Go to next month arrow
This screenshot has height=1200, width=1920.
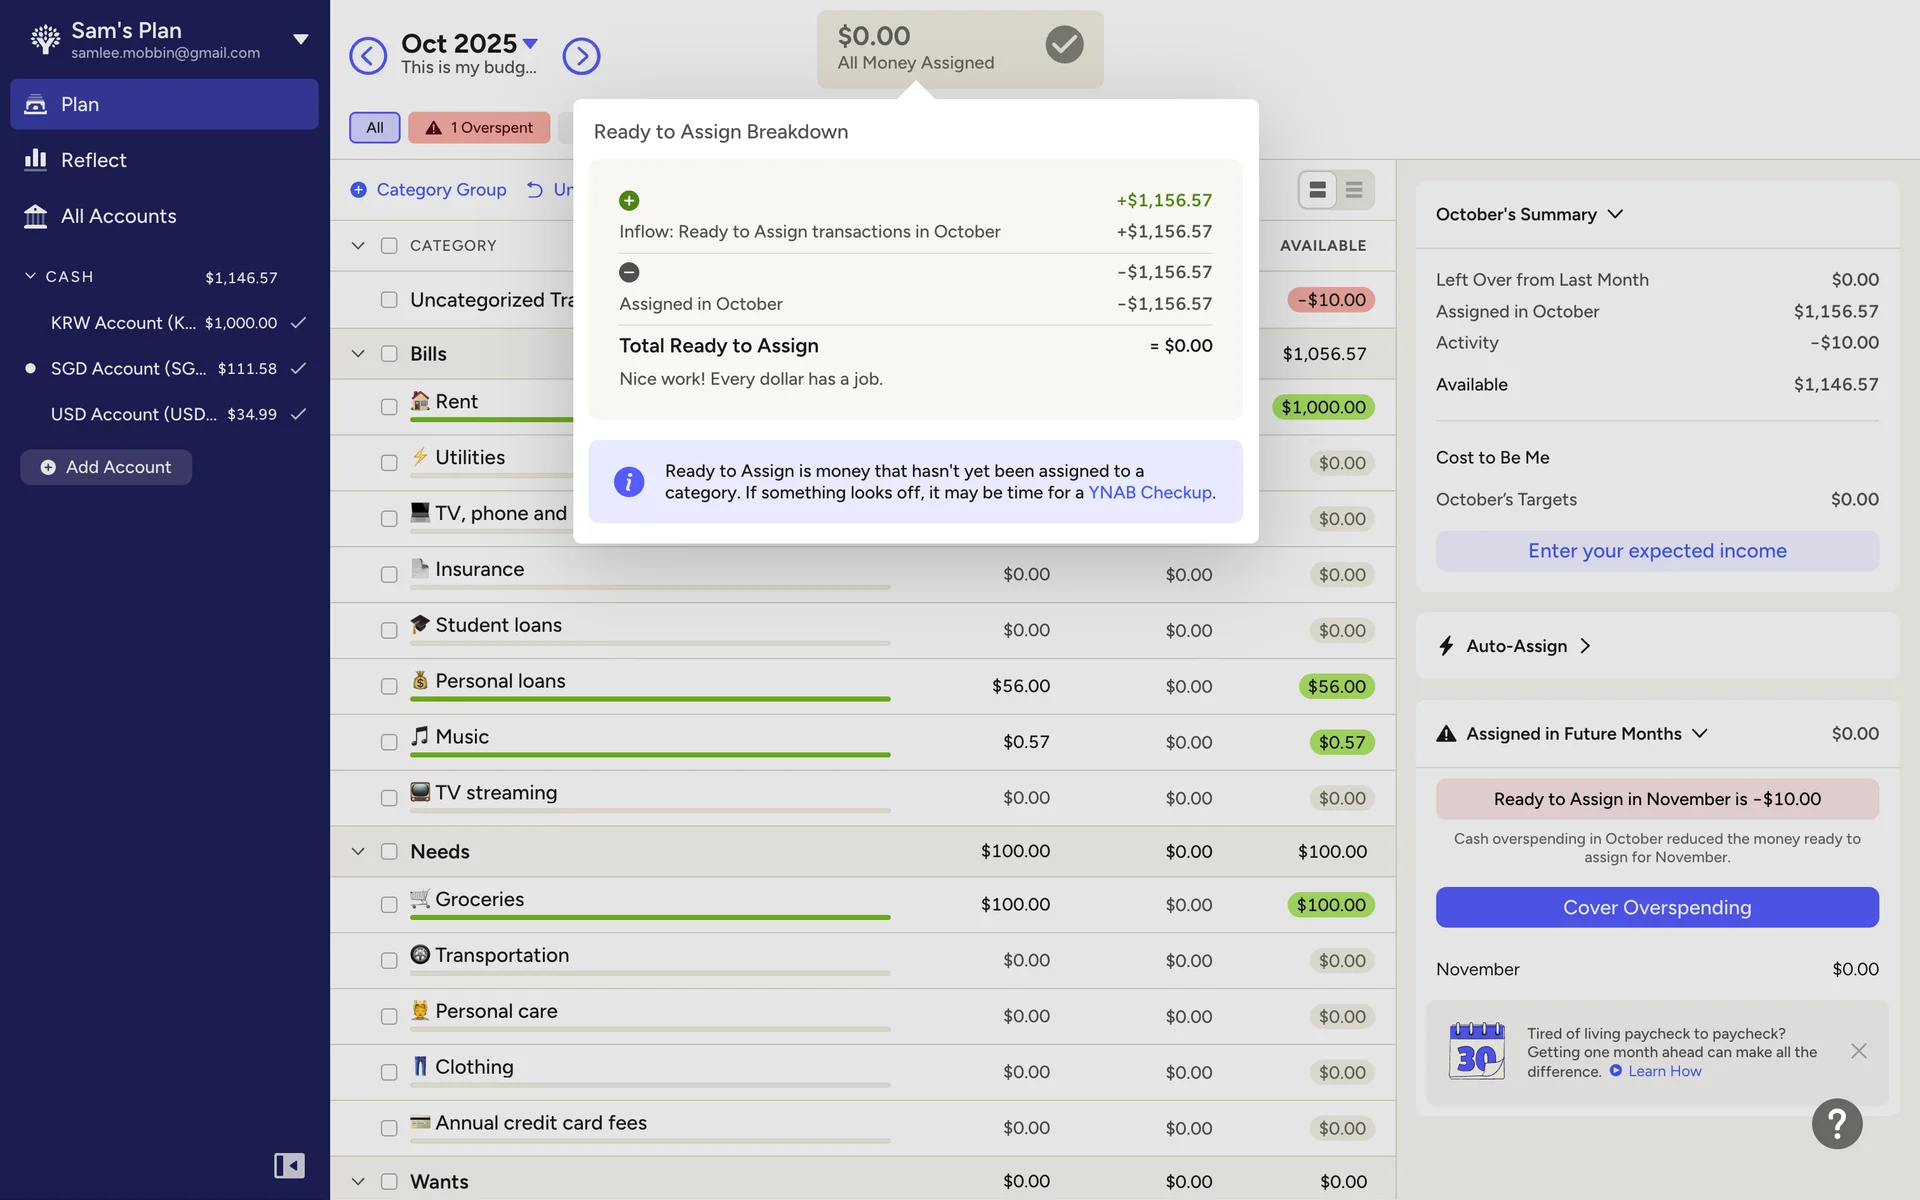pyautogui.click(x=581, y=56)
